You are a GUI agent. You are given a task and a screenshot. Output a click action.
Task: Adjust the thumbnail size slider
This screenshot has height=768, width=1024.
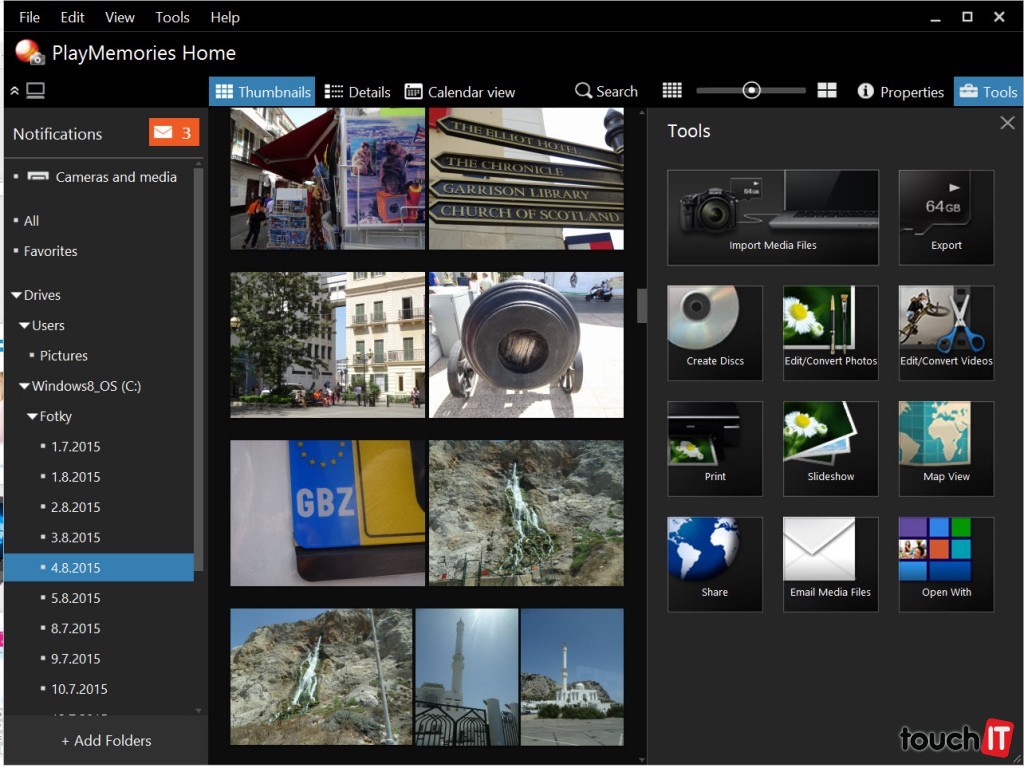coord(751,91)
